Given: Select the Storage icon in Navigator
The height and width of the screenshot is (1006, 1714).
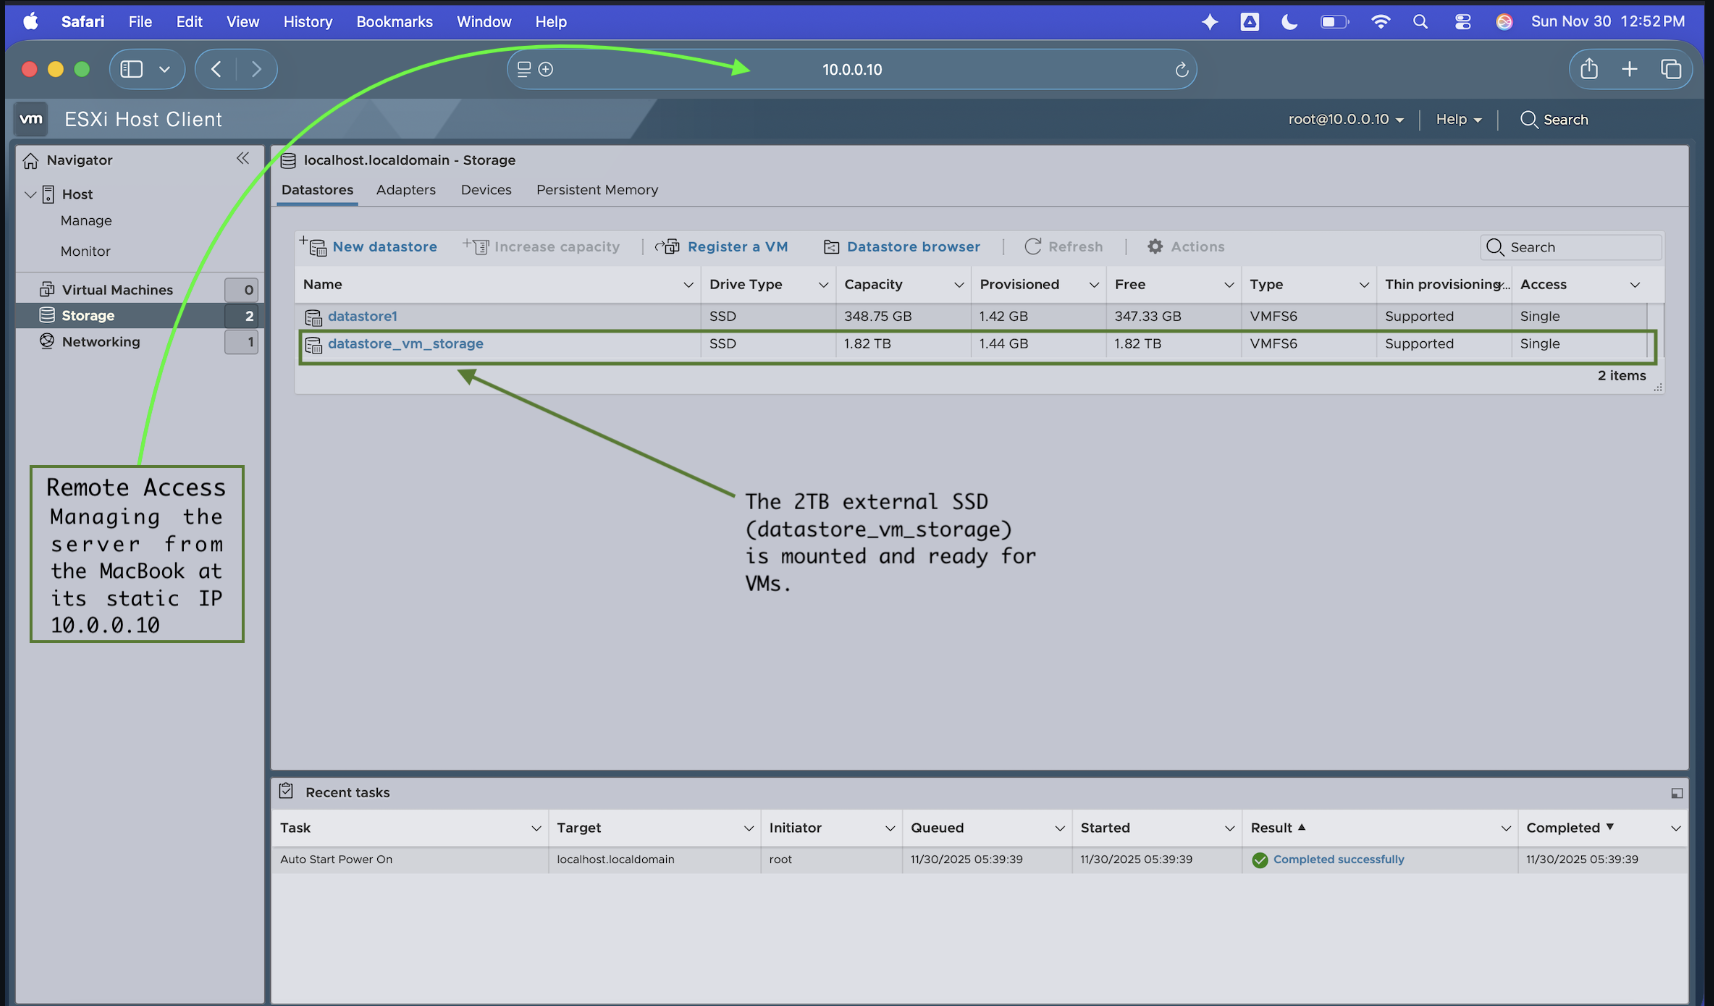Looking at the screenshot, I should (47, 315).
